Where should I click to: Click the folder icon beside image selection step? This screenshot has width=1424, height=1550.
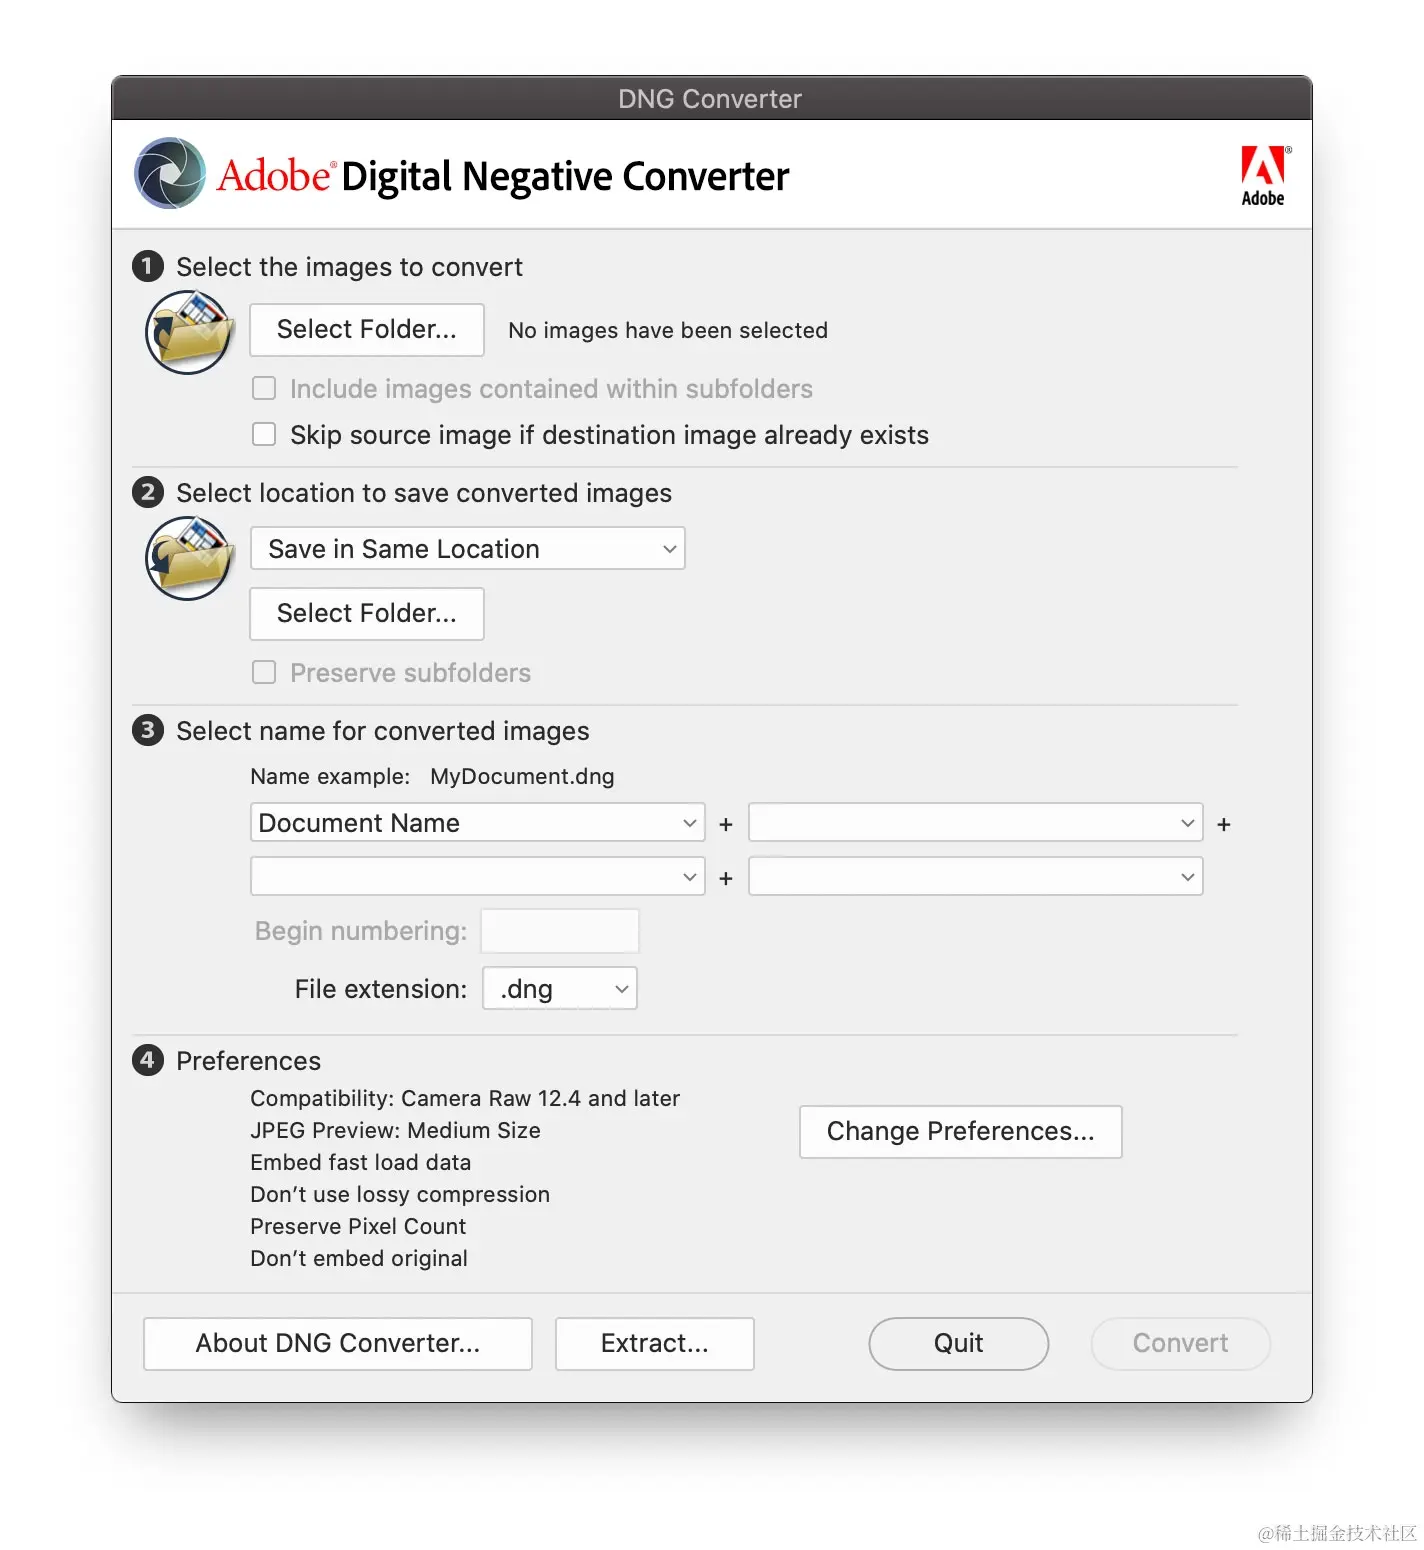pos(188,331)
